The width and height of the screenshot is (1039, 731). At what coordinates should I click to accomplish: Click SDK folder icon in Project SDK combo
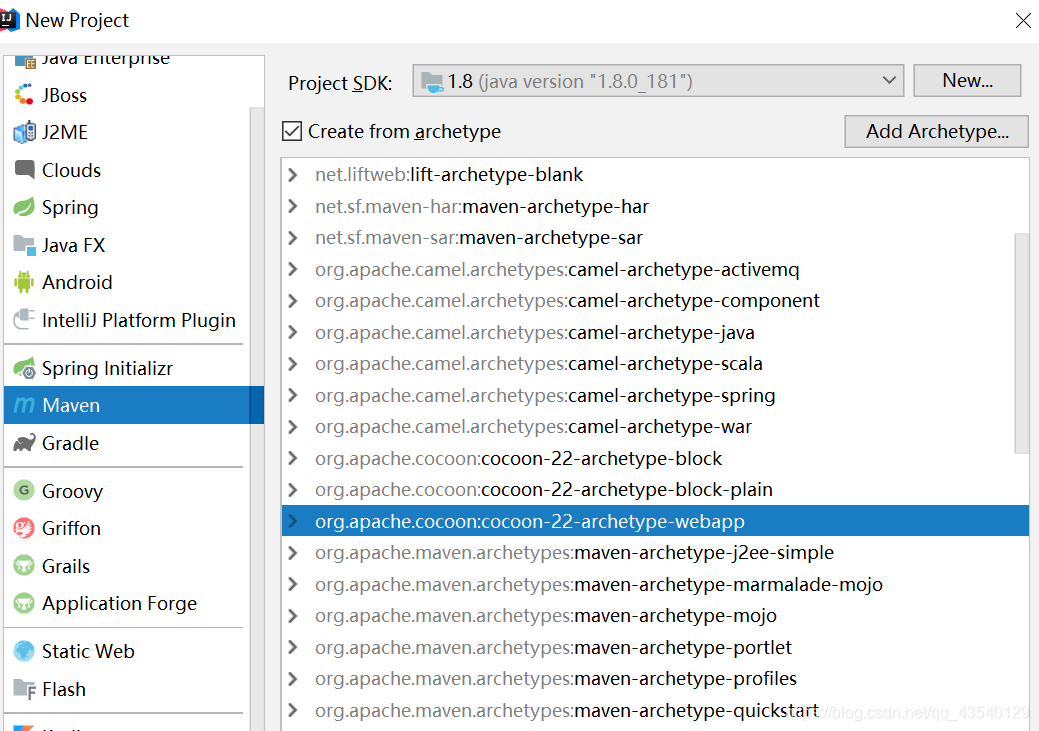(433, 82)
